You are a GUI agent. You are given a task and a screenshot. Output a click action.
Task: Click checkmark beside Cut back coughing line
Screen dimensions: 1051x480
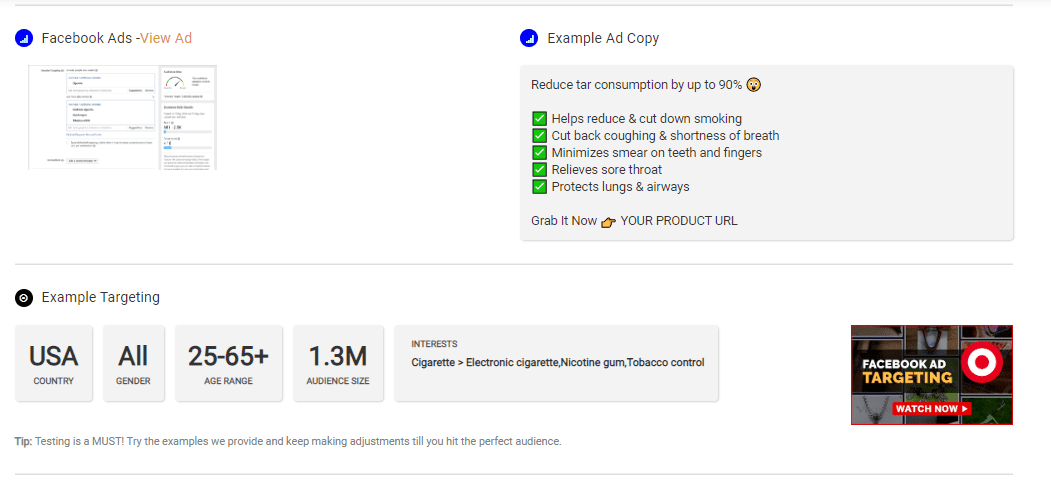(540, 135)
